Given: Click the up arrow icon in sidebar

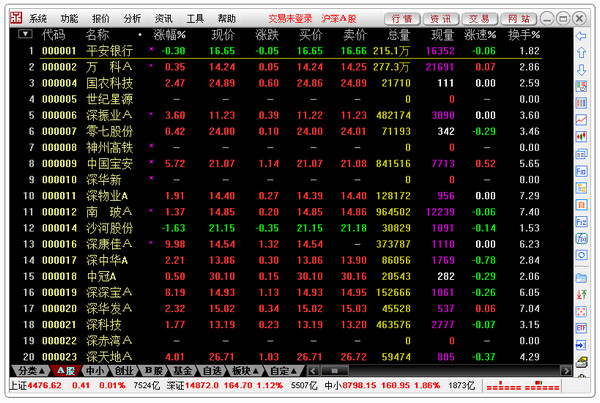Looking at the screenshot, I should 581,53.
